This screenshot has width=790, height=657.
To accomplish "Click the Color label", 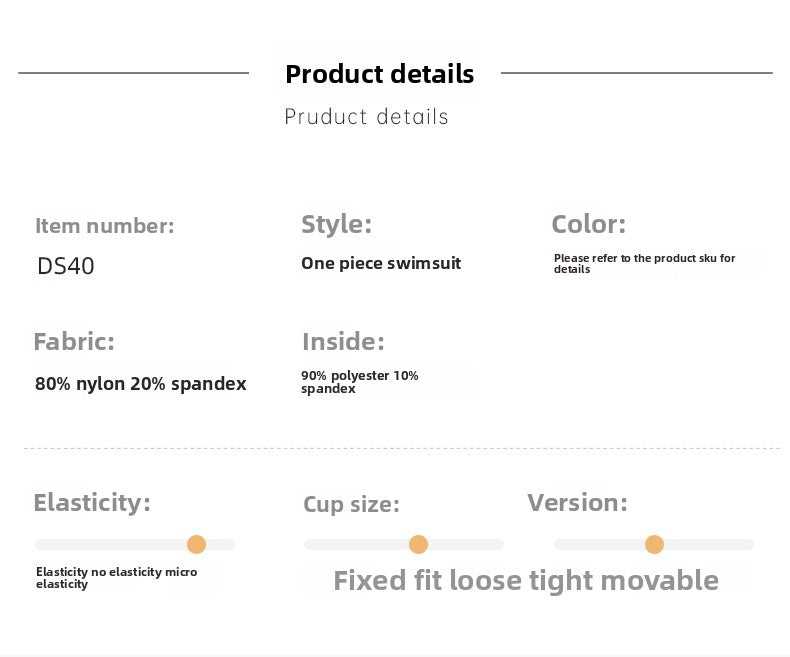I will tap(588, 224).
